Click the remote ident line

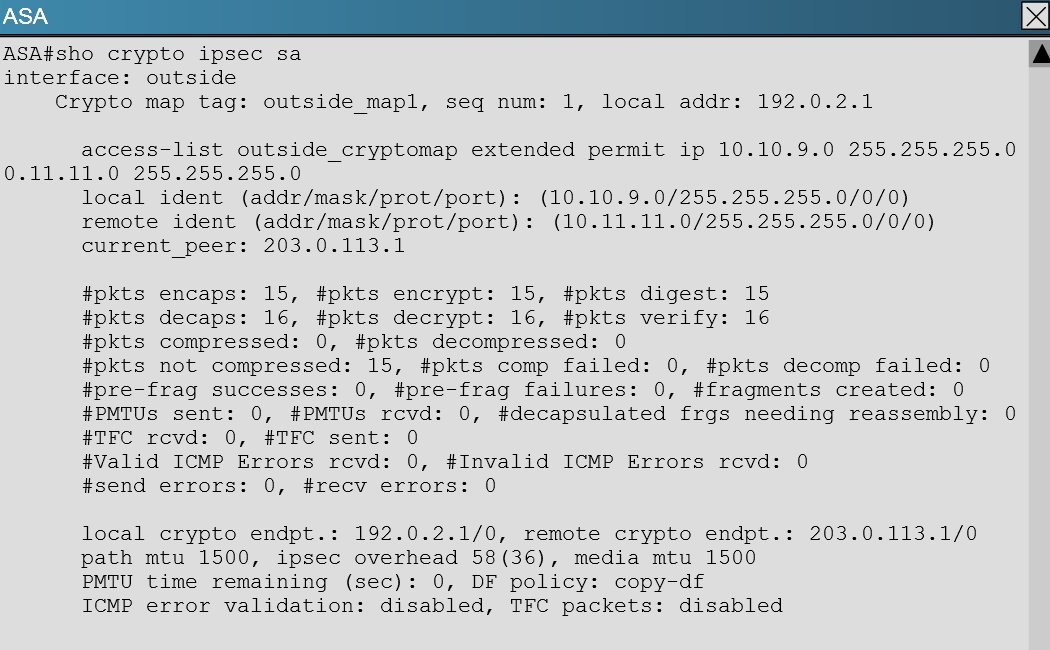[x=508, y=222]
